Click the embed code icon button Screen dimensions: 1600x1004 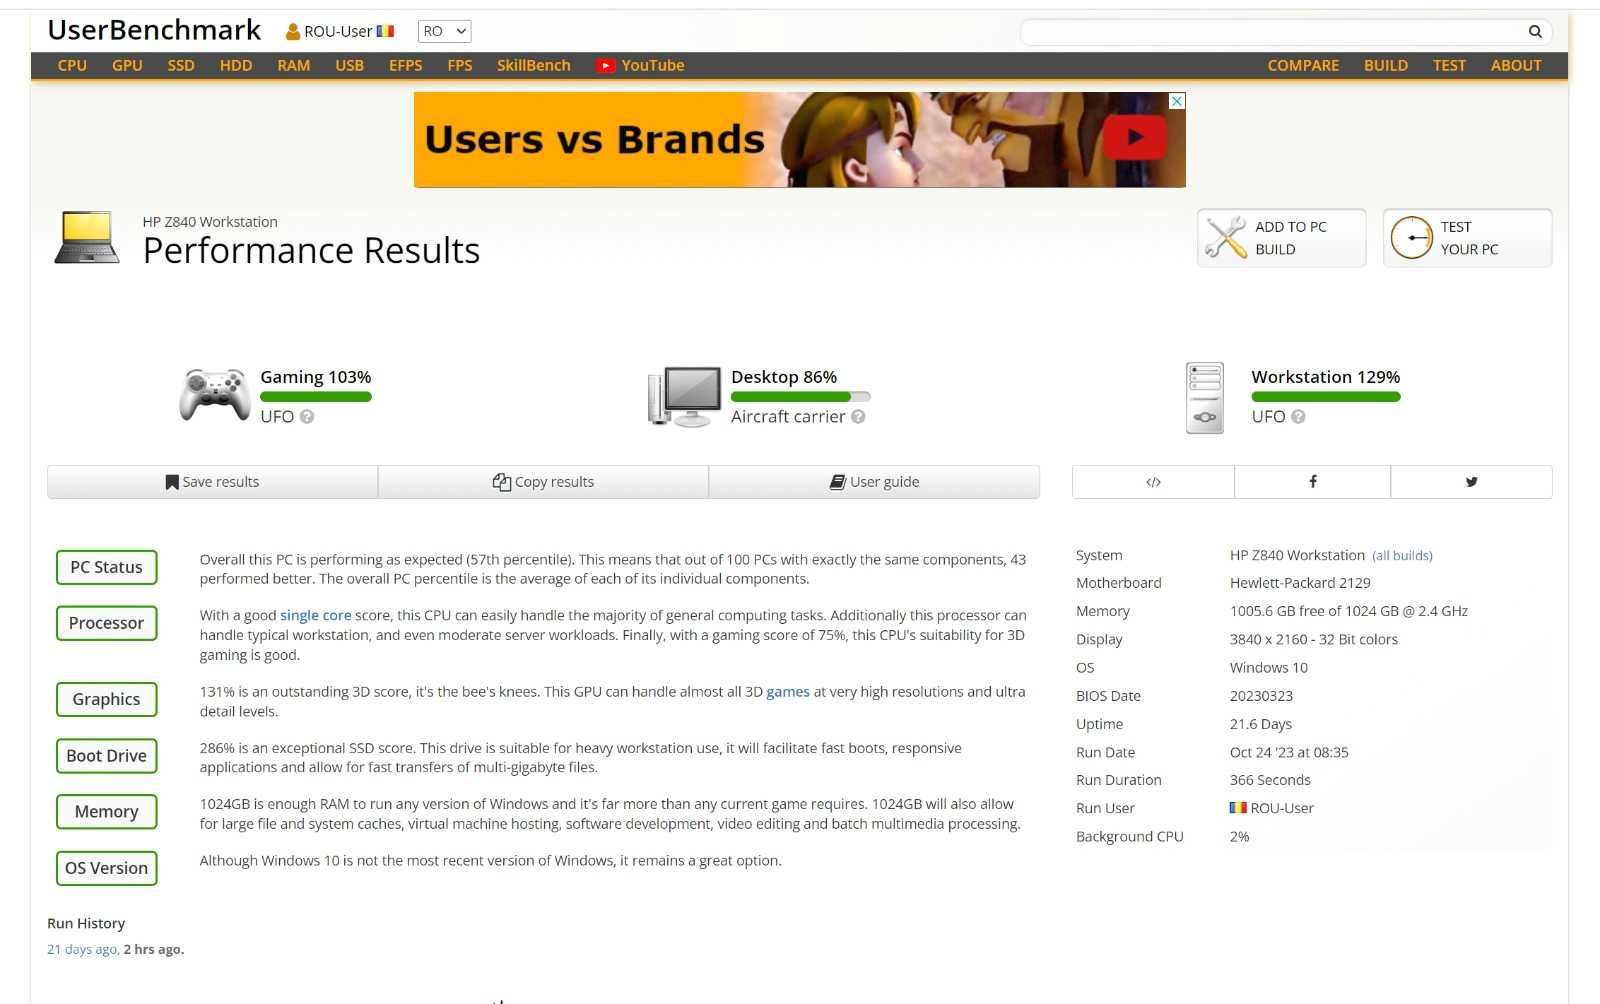[x=1153, y=482]
